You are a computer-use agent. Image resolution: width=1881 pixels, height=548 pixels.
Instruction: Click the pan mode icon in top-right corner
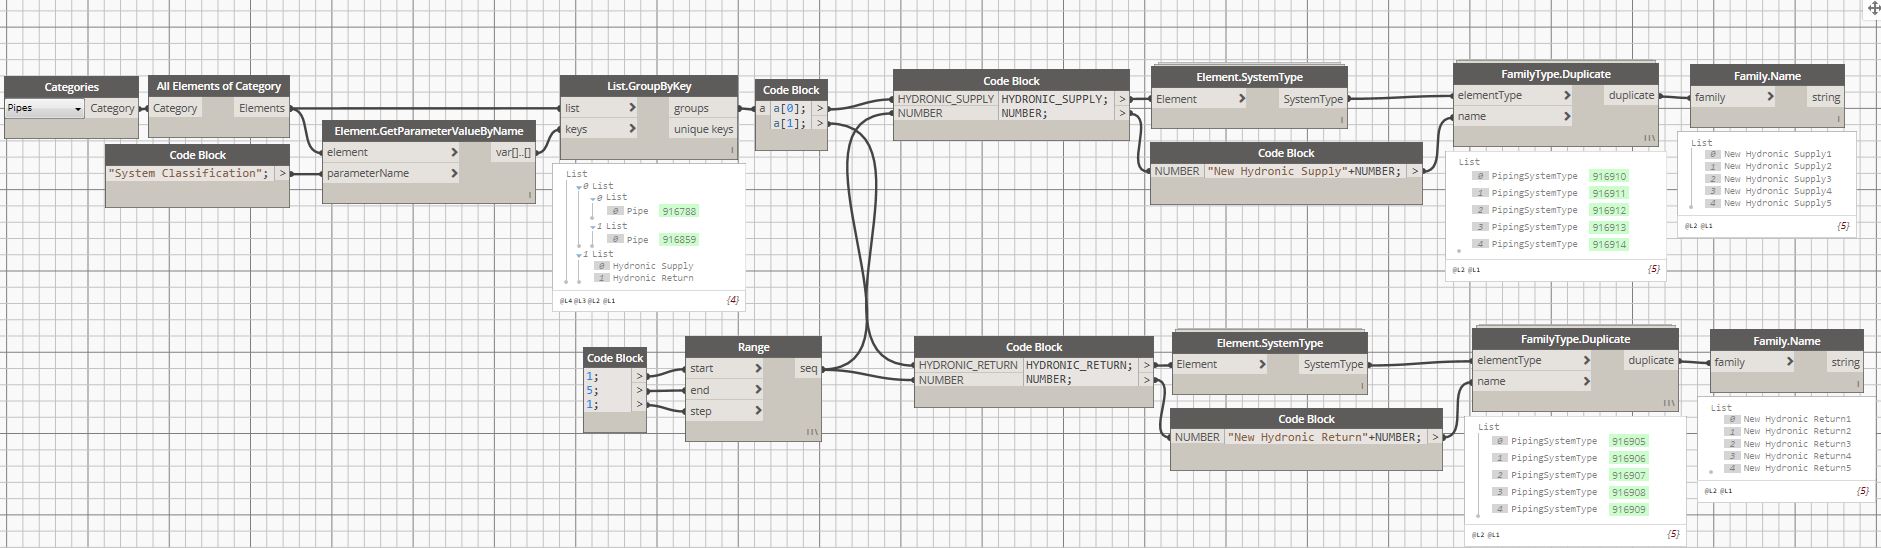[x=1873, y=7]
